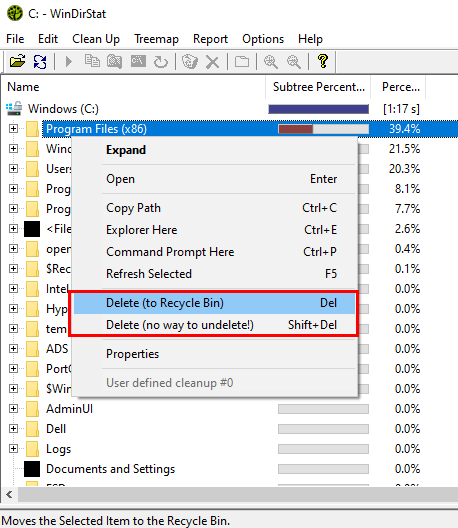Image resolution: width=458 pixels, height=528 pixels.
Task: Expand the AdminUI folder node
Action: click(13, 409)
